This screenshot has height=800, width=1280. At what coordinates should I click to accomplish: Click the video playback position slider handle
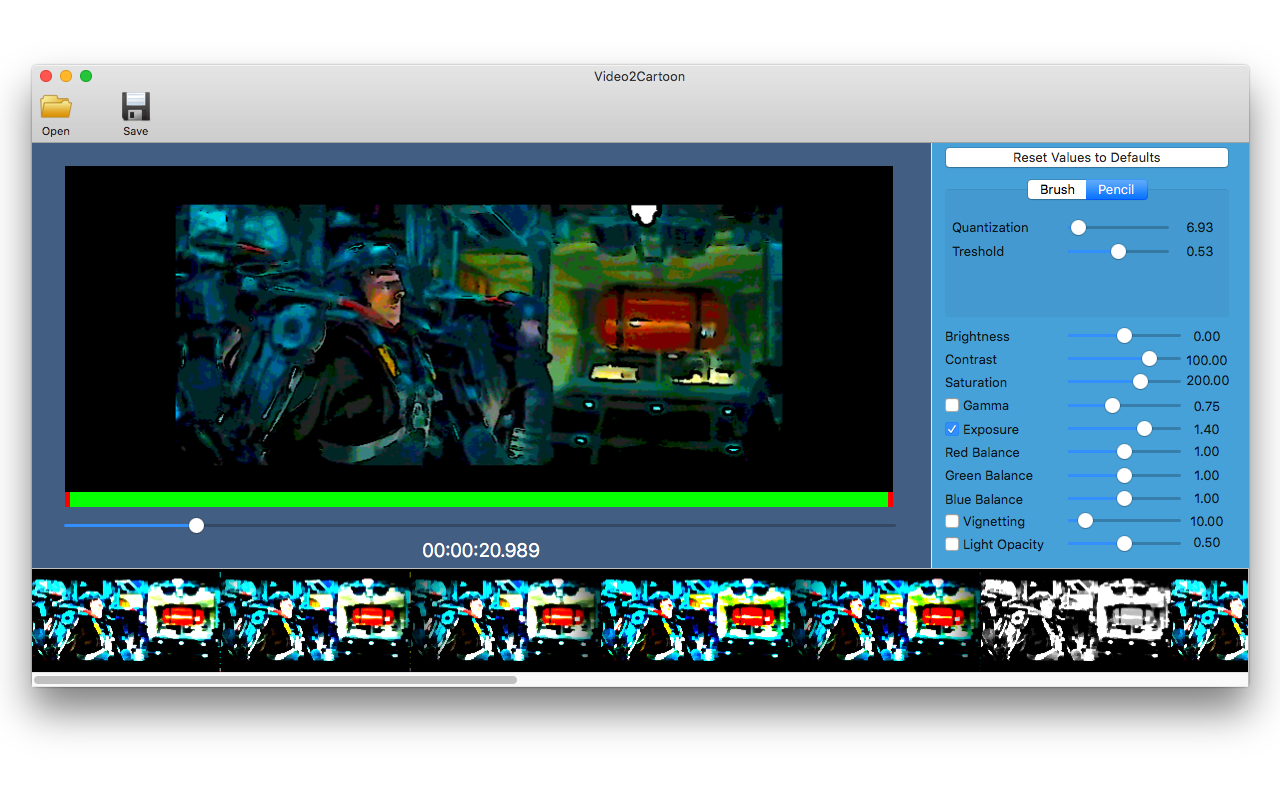coord(196,525)
